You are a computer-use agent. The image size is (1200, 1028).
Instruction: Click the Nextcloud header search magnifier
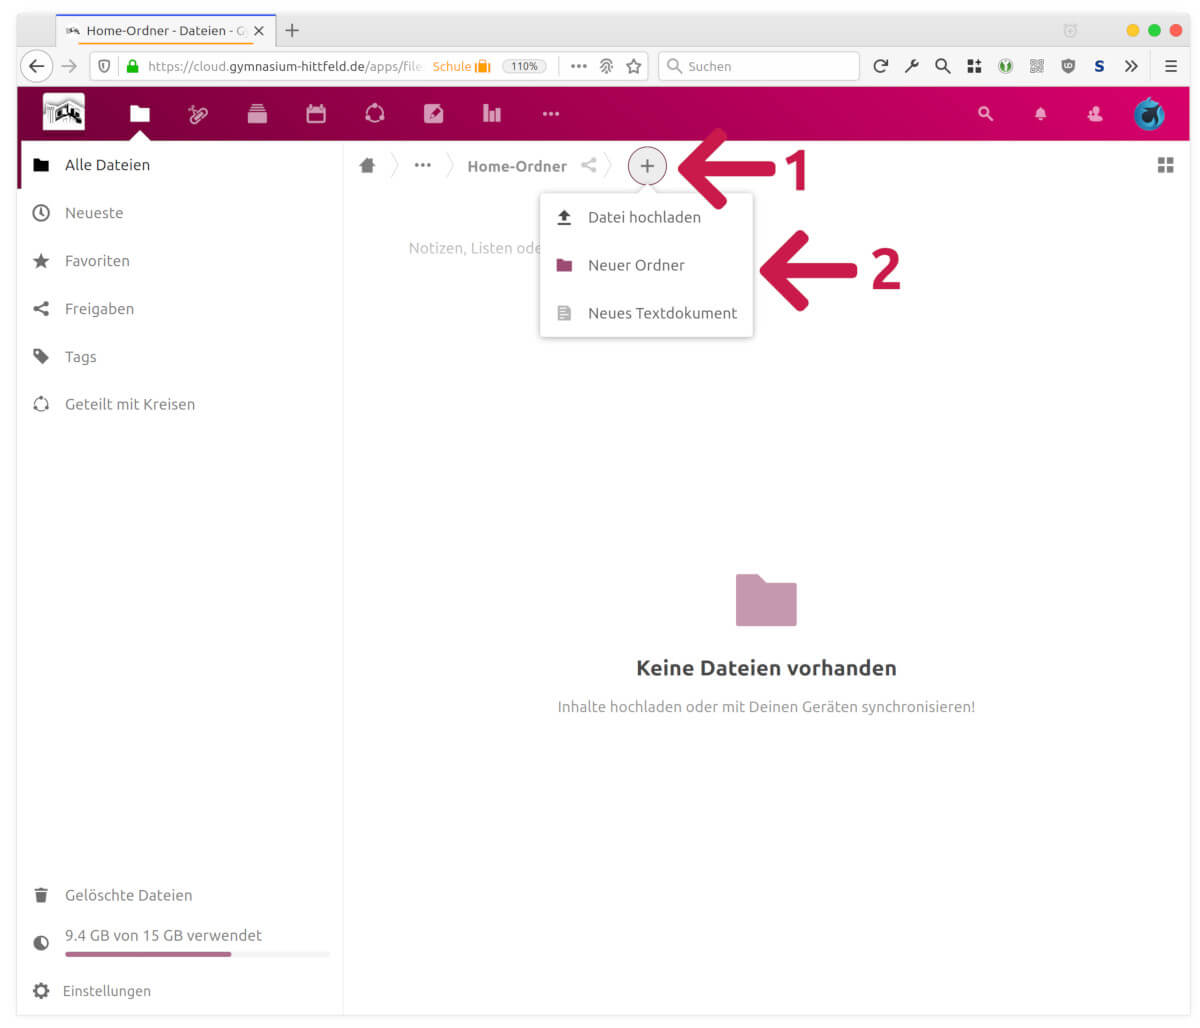pyautogui.click(x=985, y=114)
